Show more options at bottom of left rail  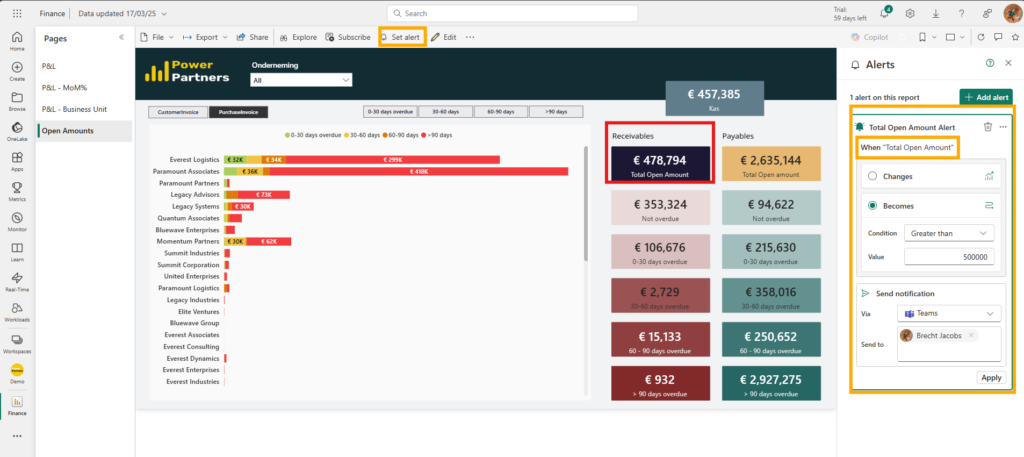click(17, 436)
